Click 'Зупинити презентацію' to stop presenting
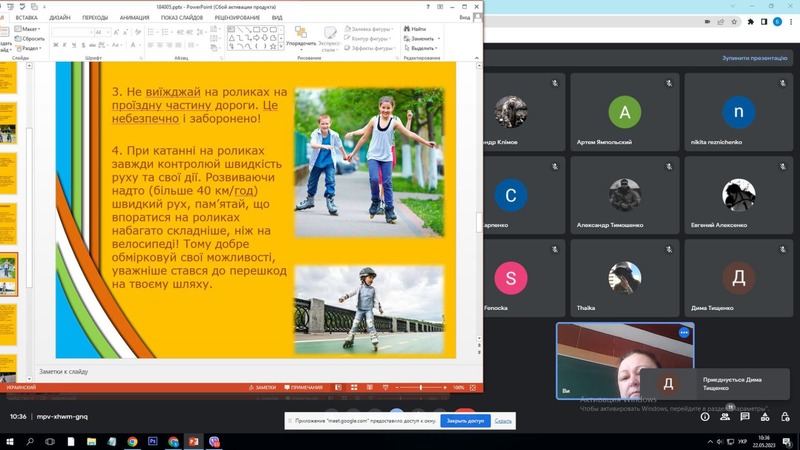 755,59
